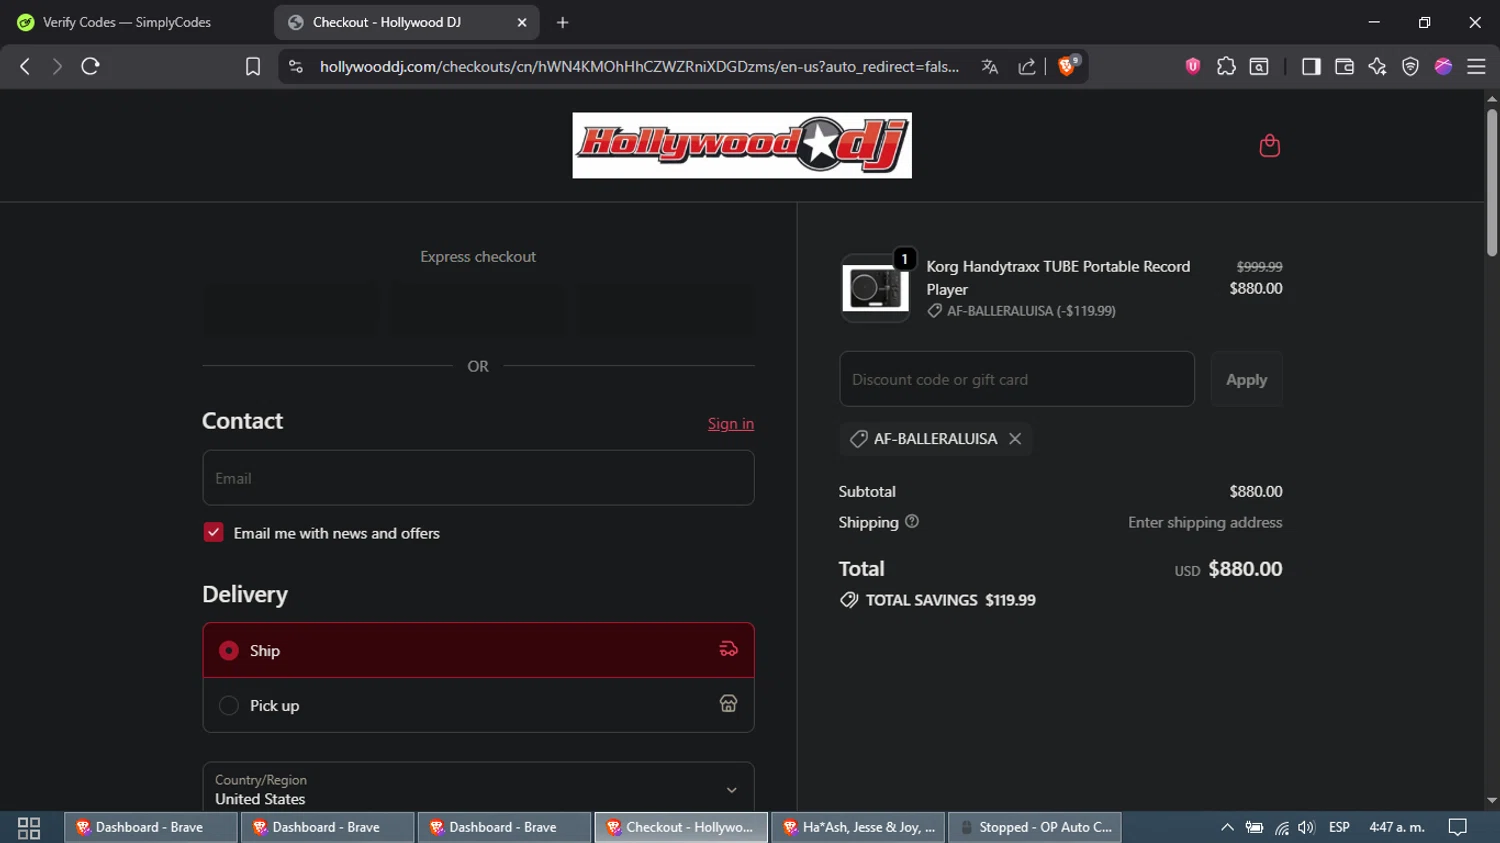The height and width of the screenshot is (843, 1500).
Task: Open Checkout - Hollywood taskbar window
Action: tap(681, 827)
